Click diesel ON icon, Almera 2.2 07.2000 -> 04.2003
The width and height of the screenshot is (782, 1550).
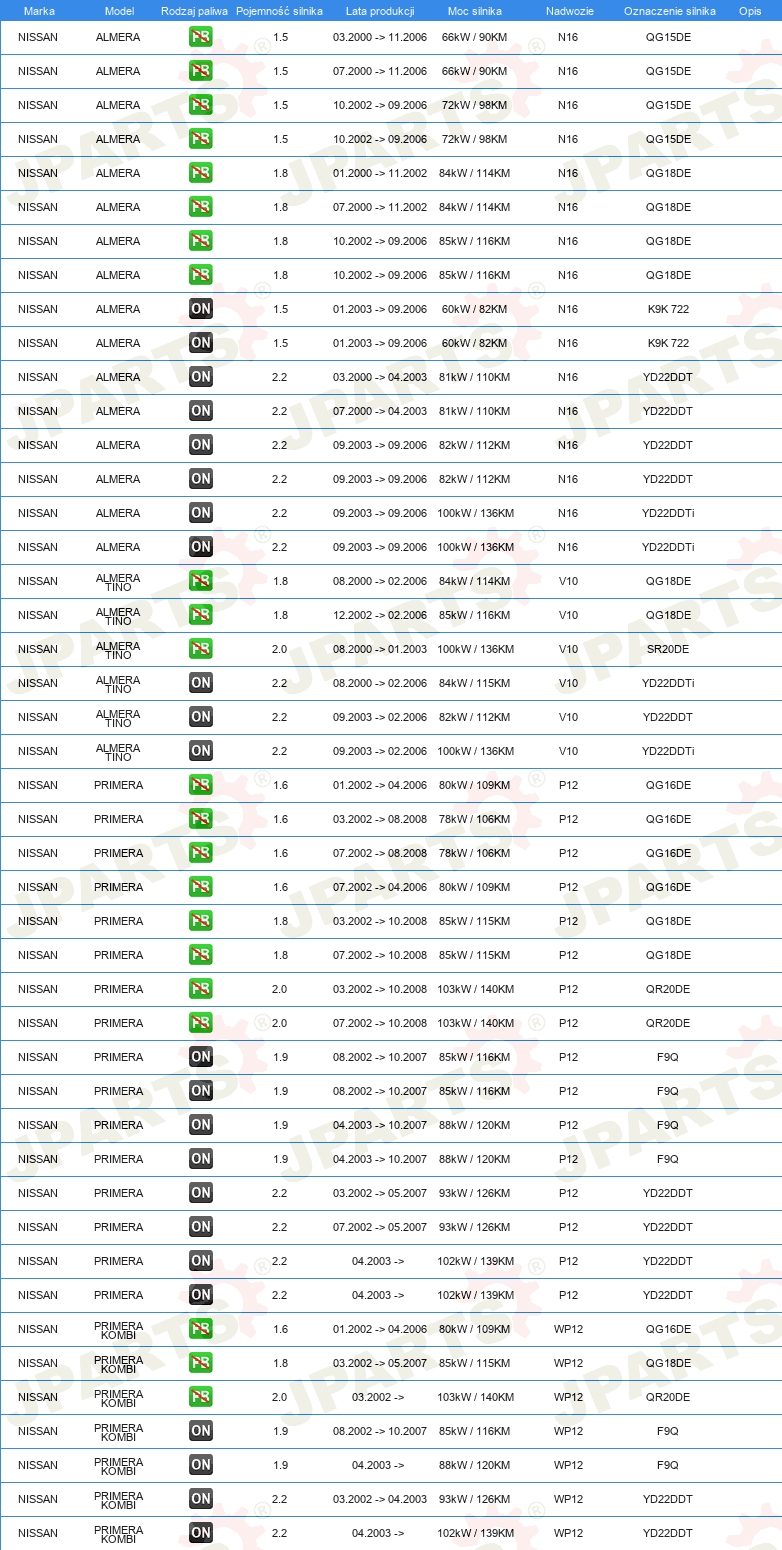pos(200,411)
